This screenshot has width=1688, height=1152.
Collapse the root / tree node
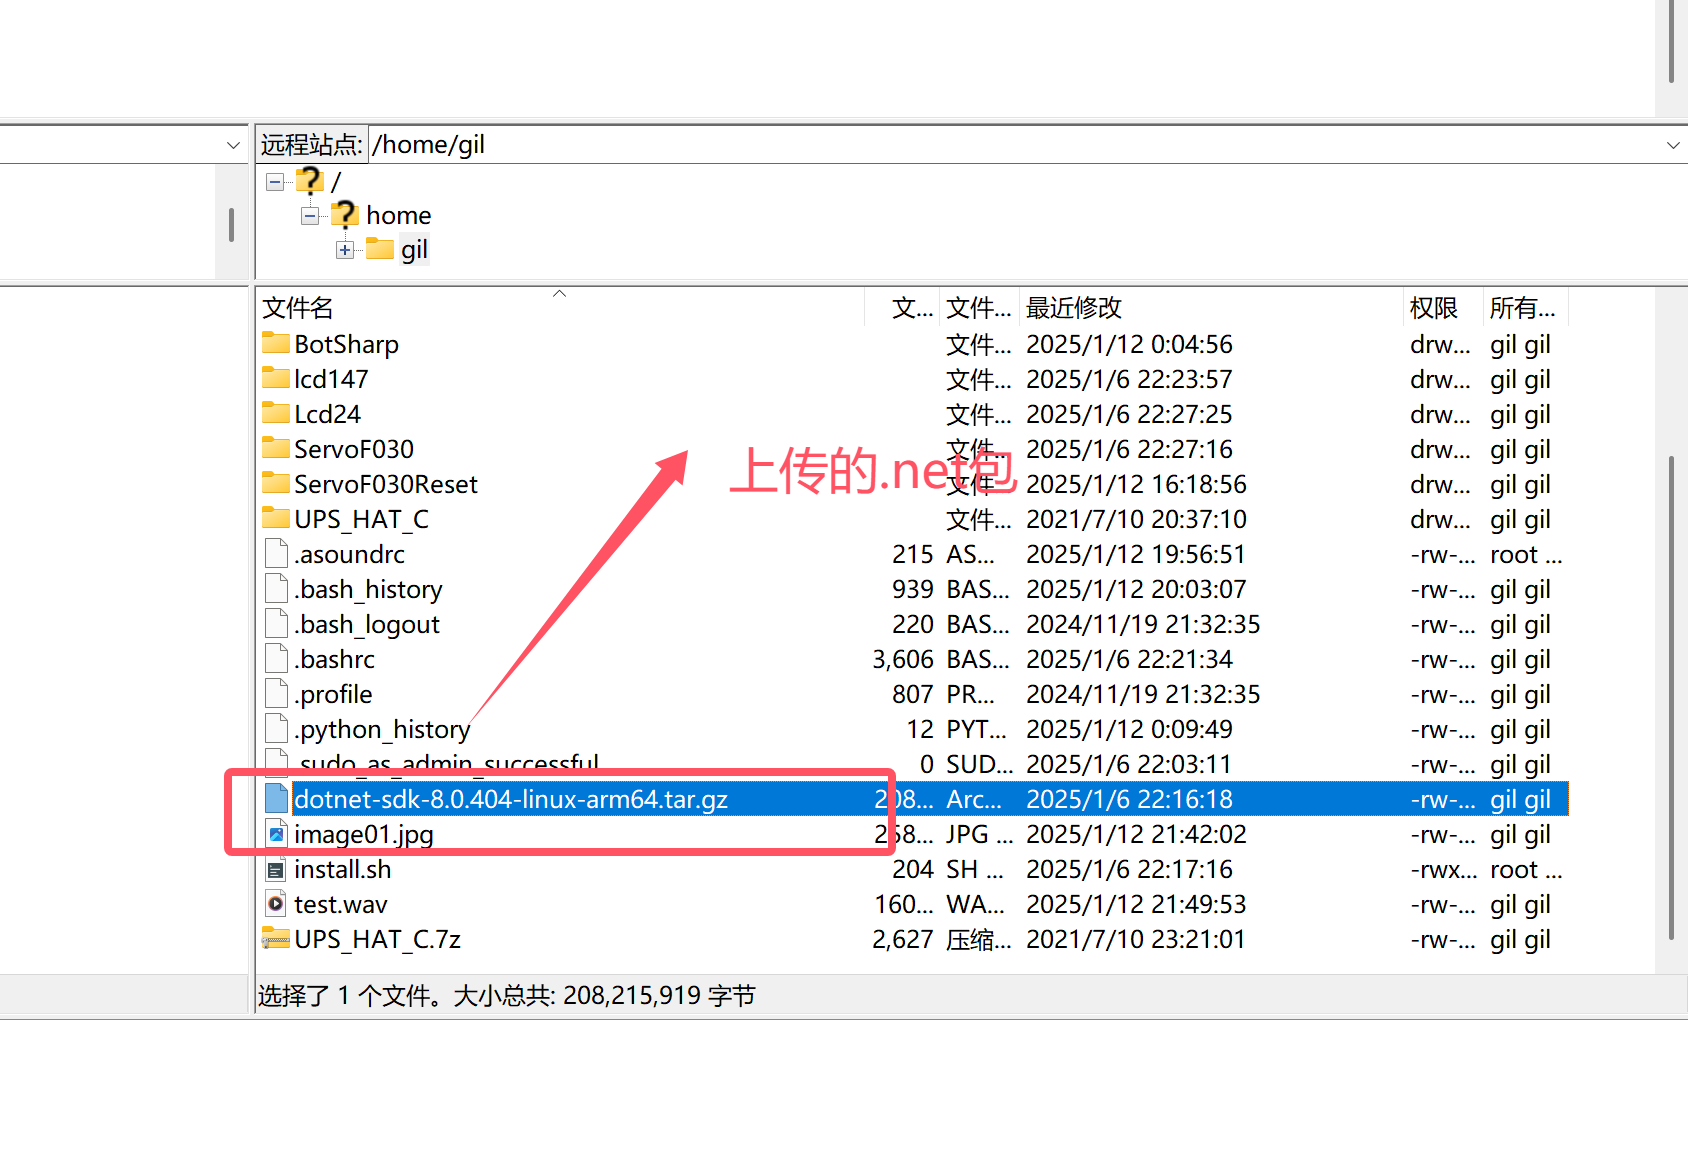click(275, 182)
